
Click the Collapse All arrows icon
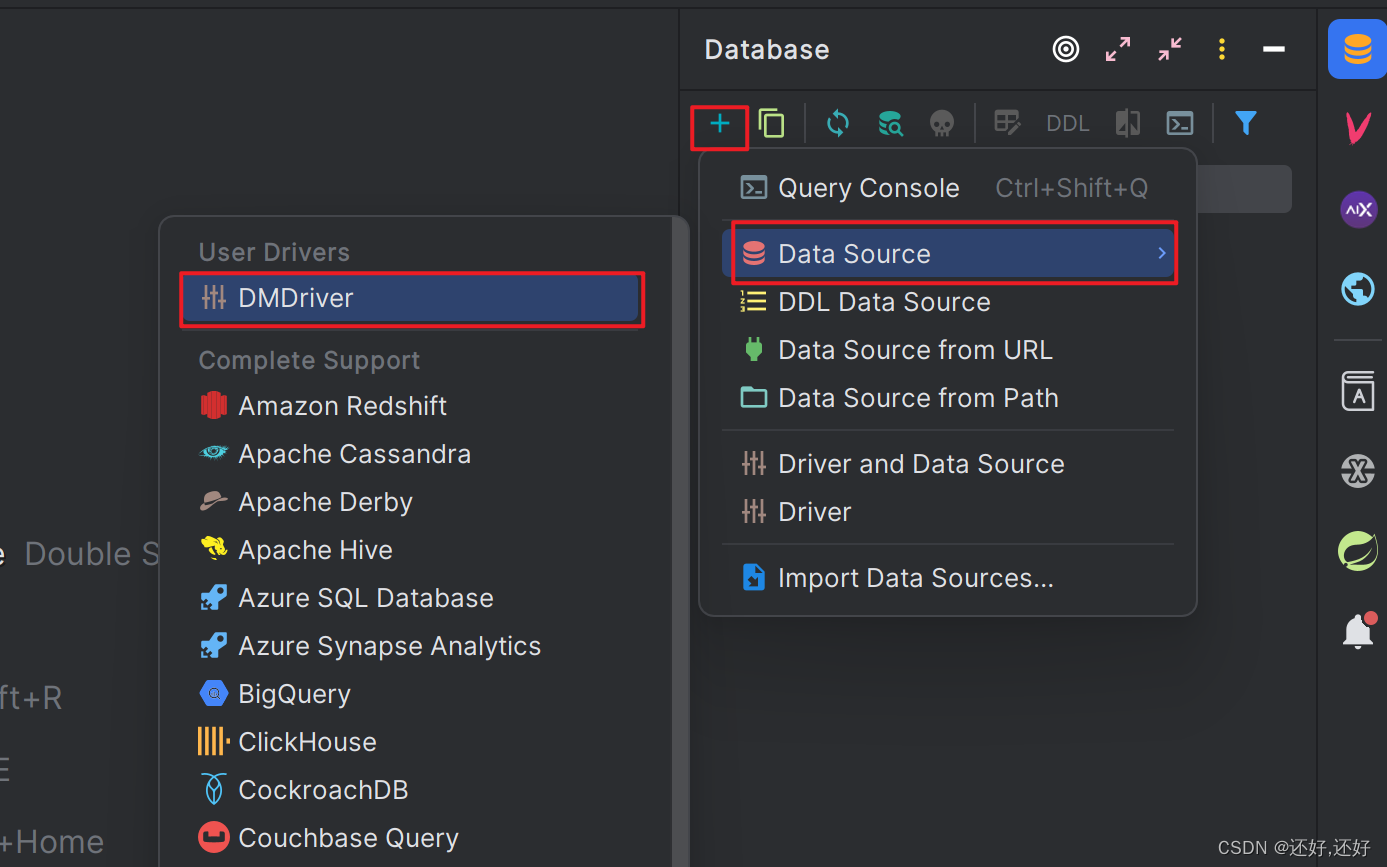[1170, 49]
